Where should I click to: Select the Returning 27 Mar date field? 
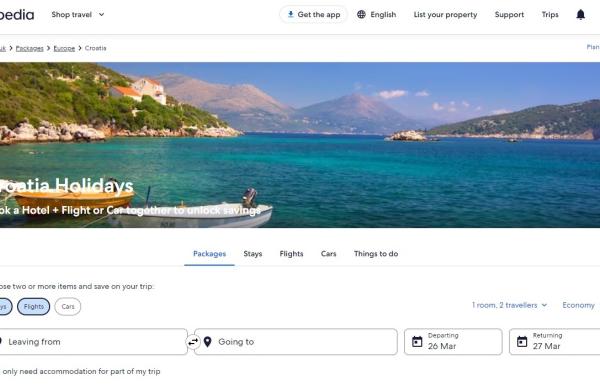click(555, 342)
